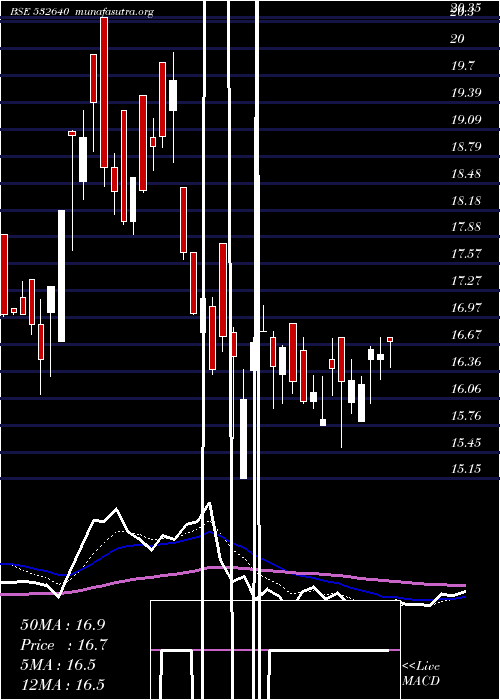Click the 12MA : 16.5 readout

[63, 684]
